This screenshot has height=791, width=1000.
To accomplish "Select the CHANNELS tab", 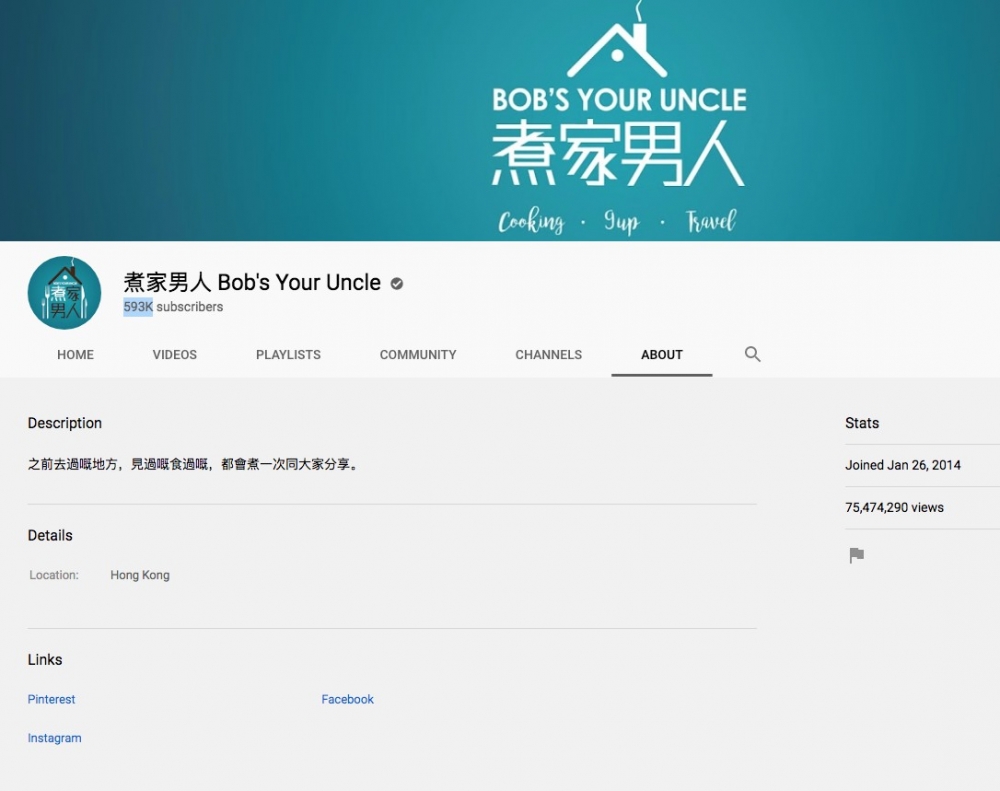I will 548,355.
